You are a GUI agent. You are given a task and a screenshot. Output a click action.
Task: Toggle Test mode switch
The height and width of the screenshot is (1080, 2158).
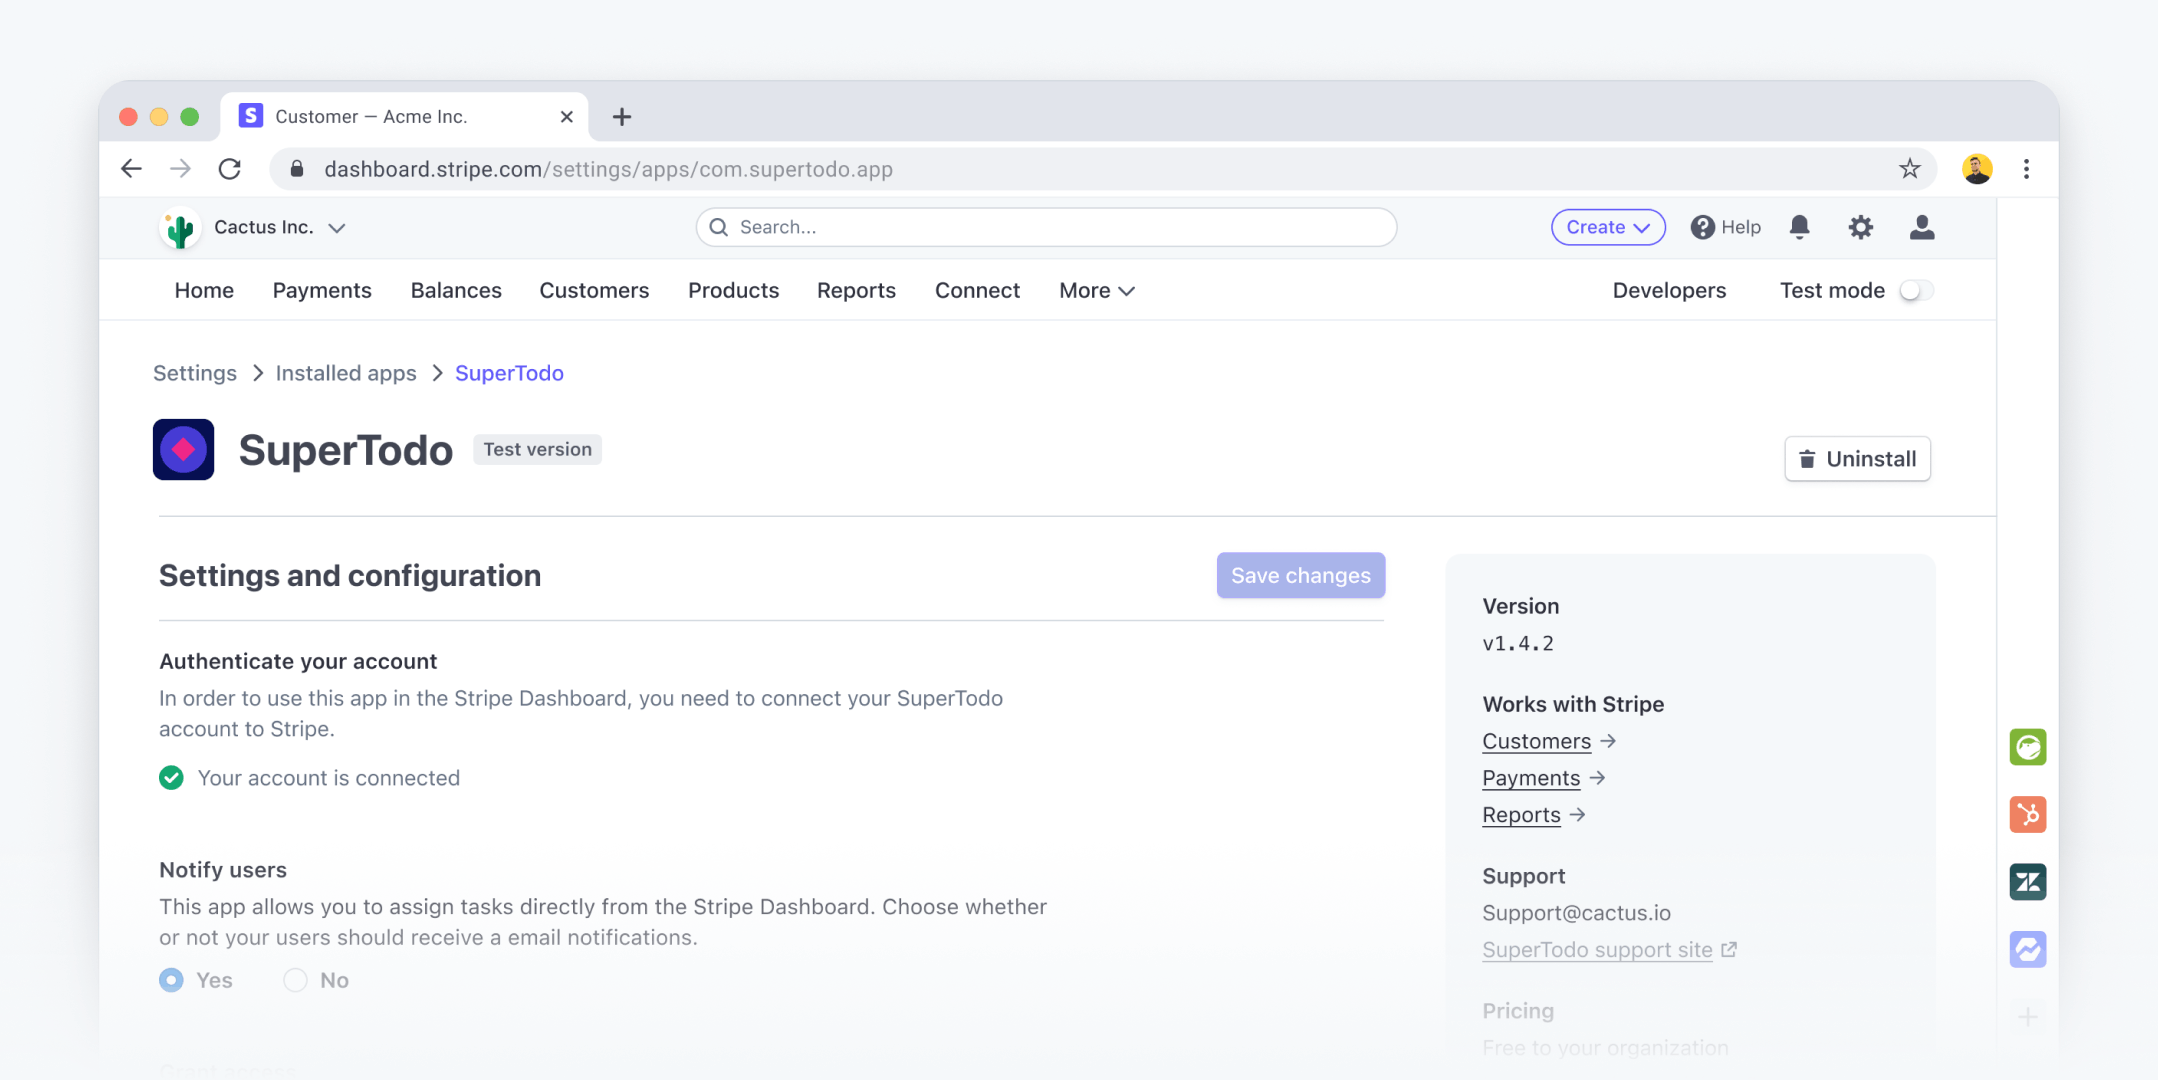(x=1917, y=291)
